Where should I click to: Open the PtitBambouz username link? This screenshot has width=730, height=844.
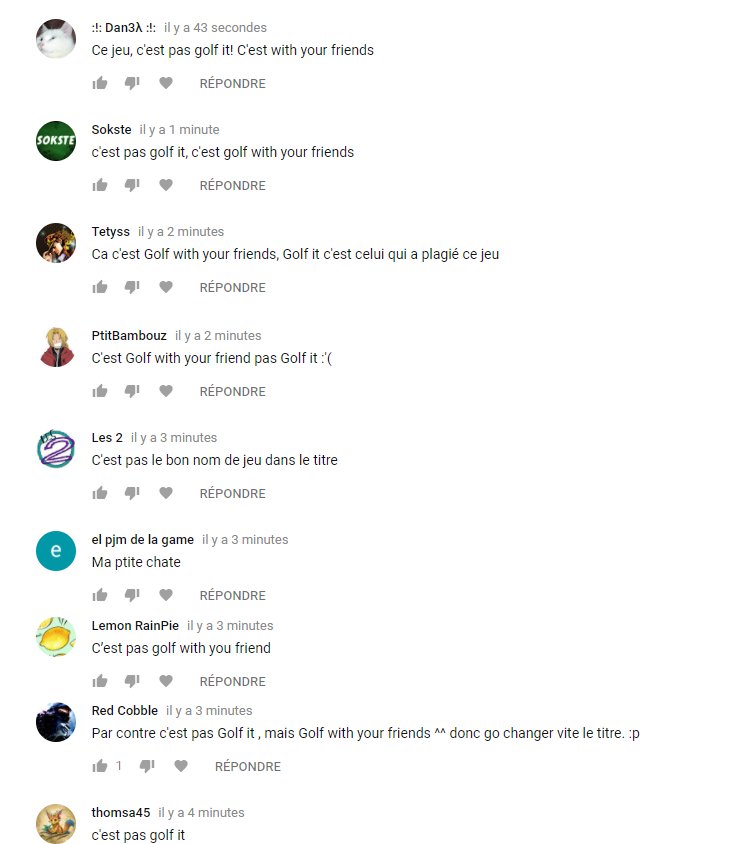click(x=129, y=335)
